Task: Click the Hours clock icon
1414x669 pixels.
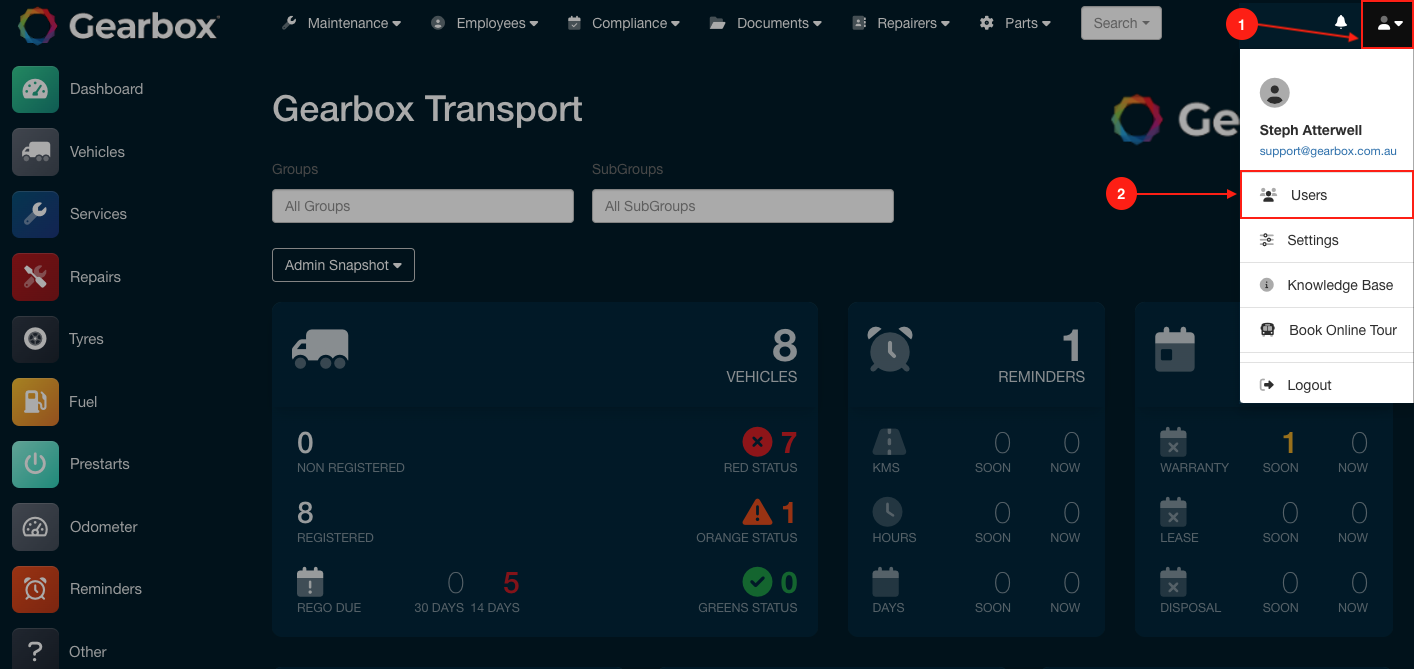Action: point(888,512)
